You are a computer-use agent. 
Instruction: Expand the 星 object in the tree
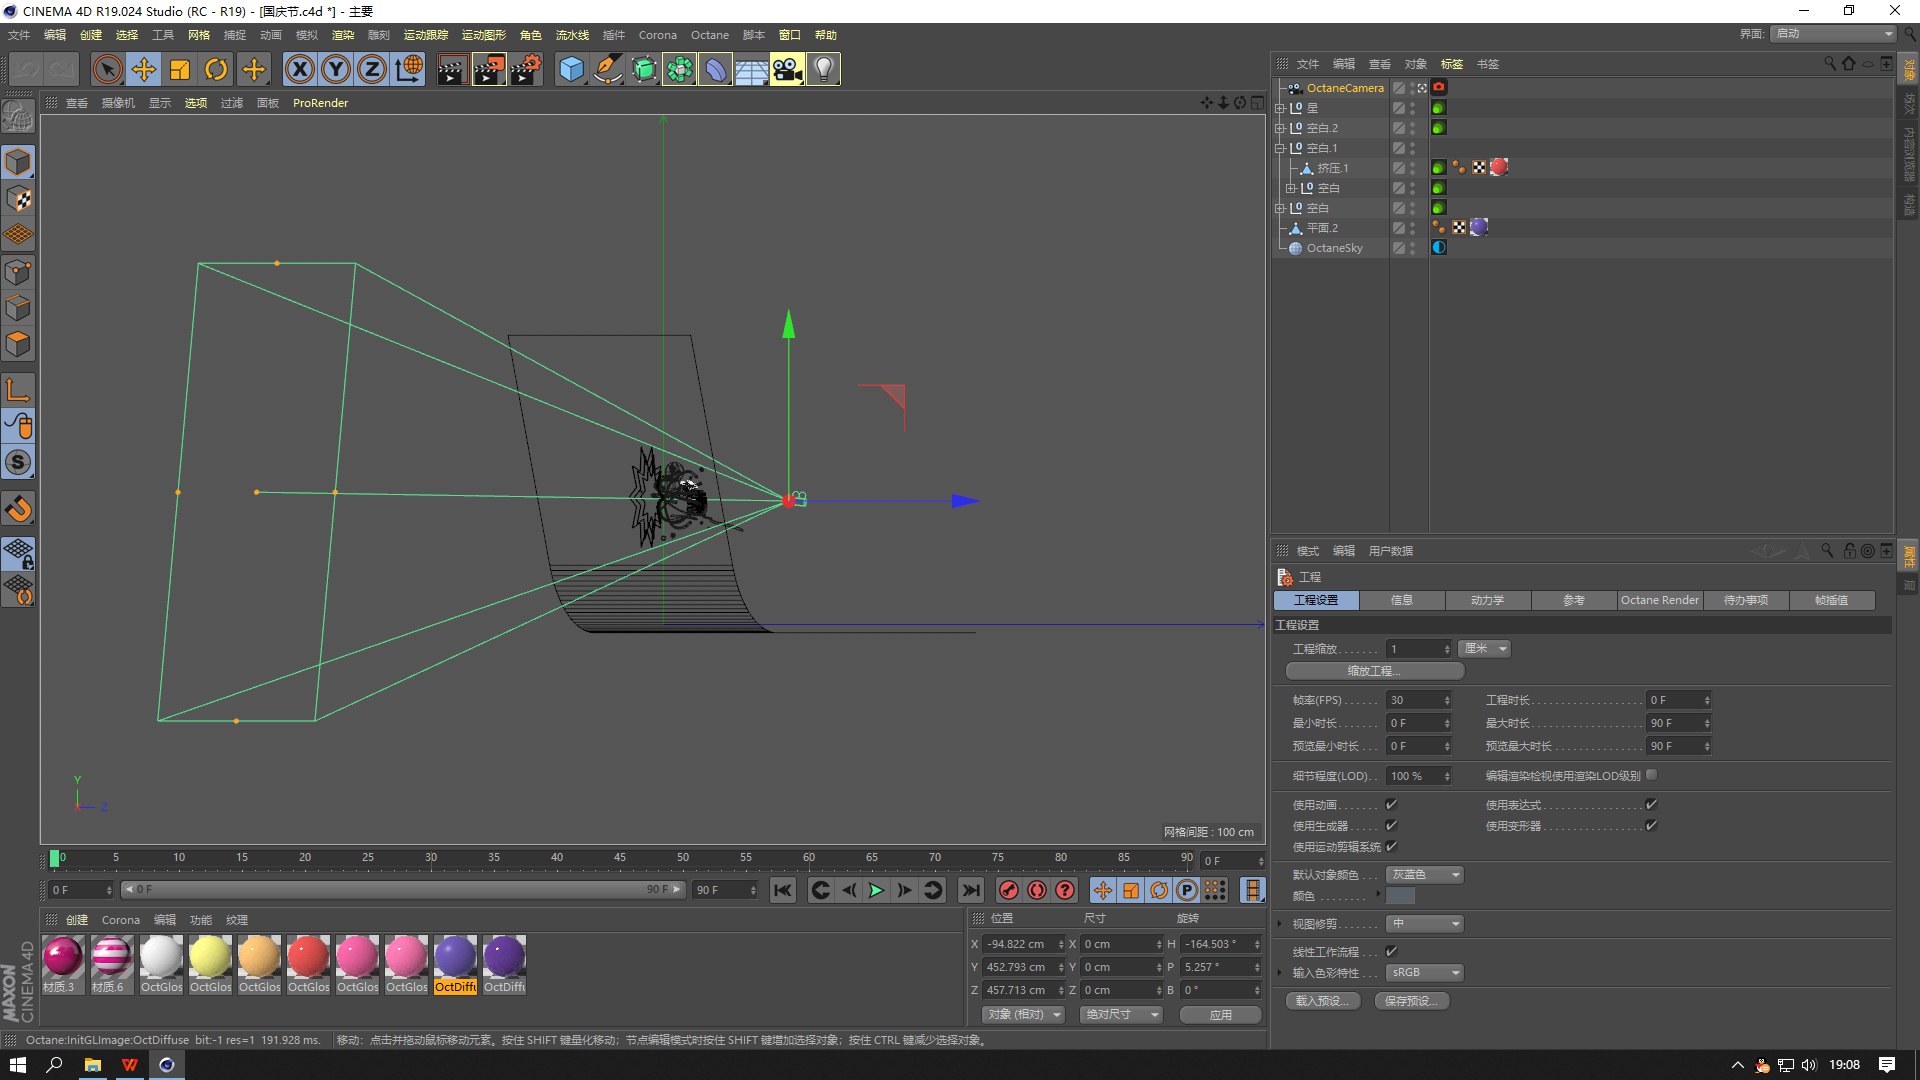click(1280, 108)
